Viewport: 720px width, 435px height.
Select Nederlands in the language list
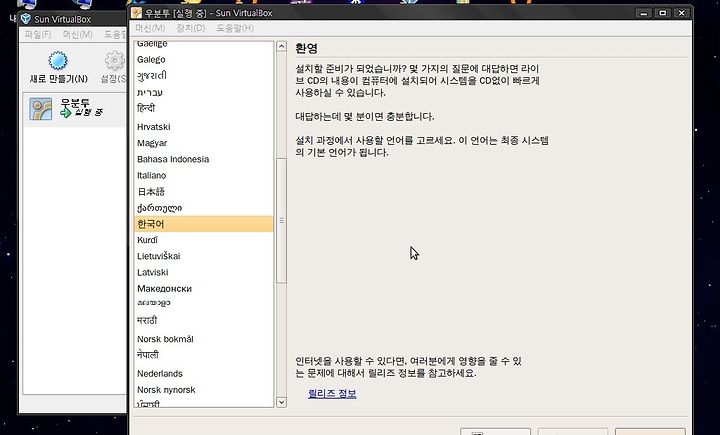pyautogui.click(x=204, y=373)
